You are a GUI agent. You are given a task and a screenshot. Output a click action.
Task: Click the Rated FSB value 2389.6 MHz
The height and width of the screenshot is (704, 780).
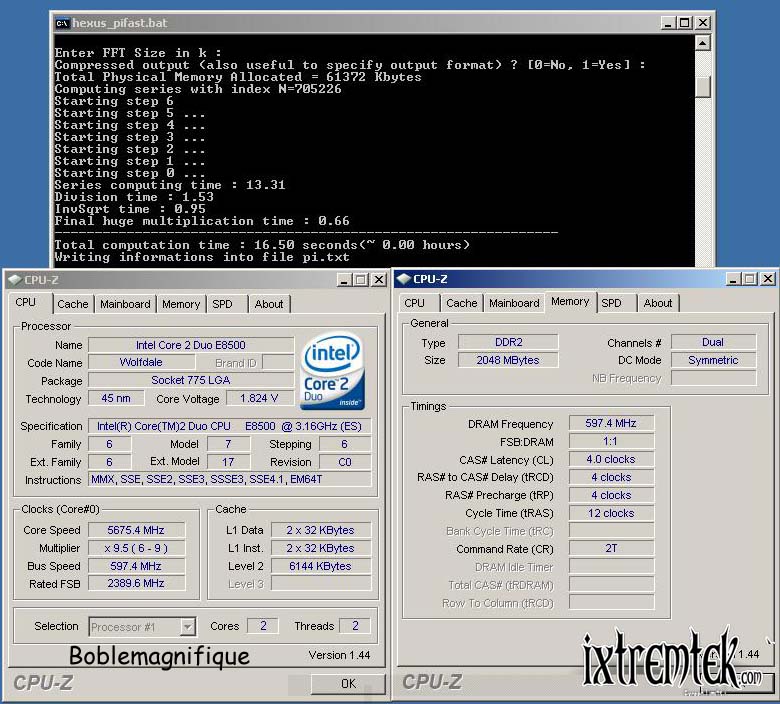coord(136,583)
